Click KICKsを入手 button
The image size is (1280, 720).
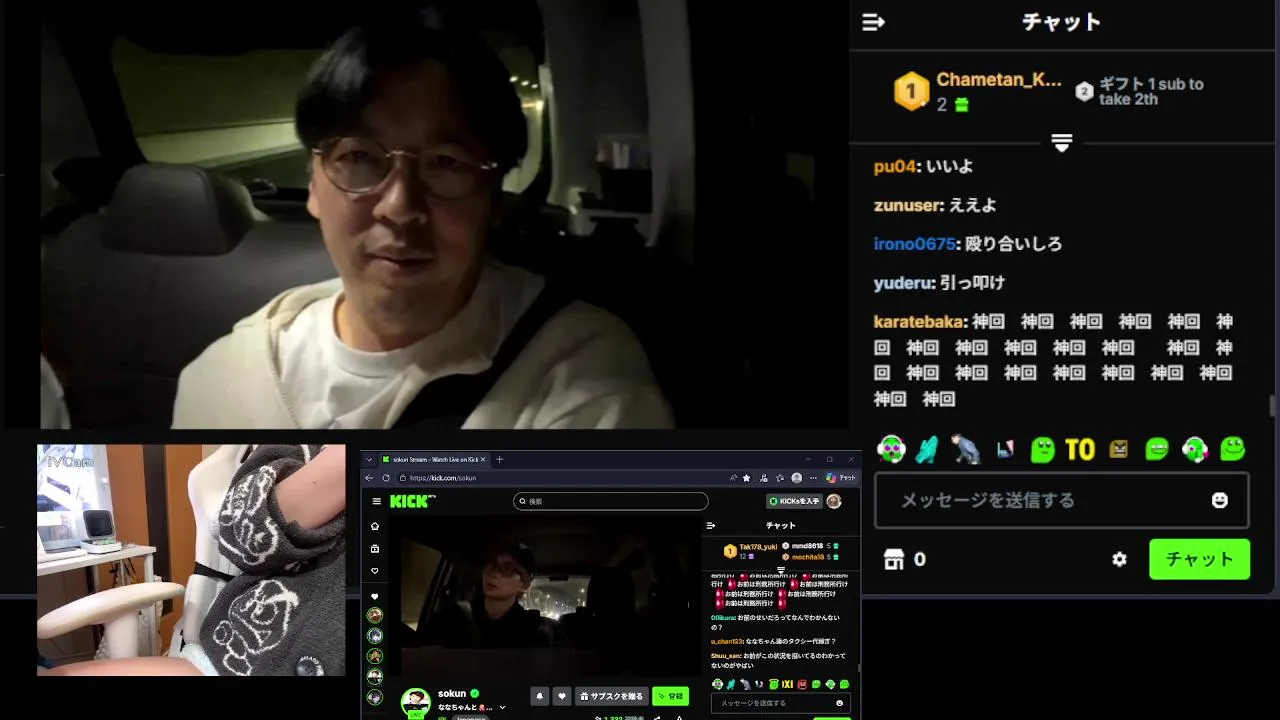coord(794,501)
